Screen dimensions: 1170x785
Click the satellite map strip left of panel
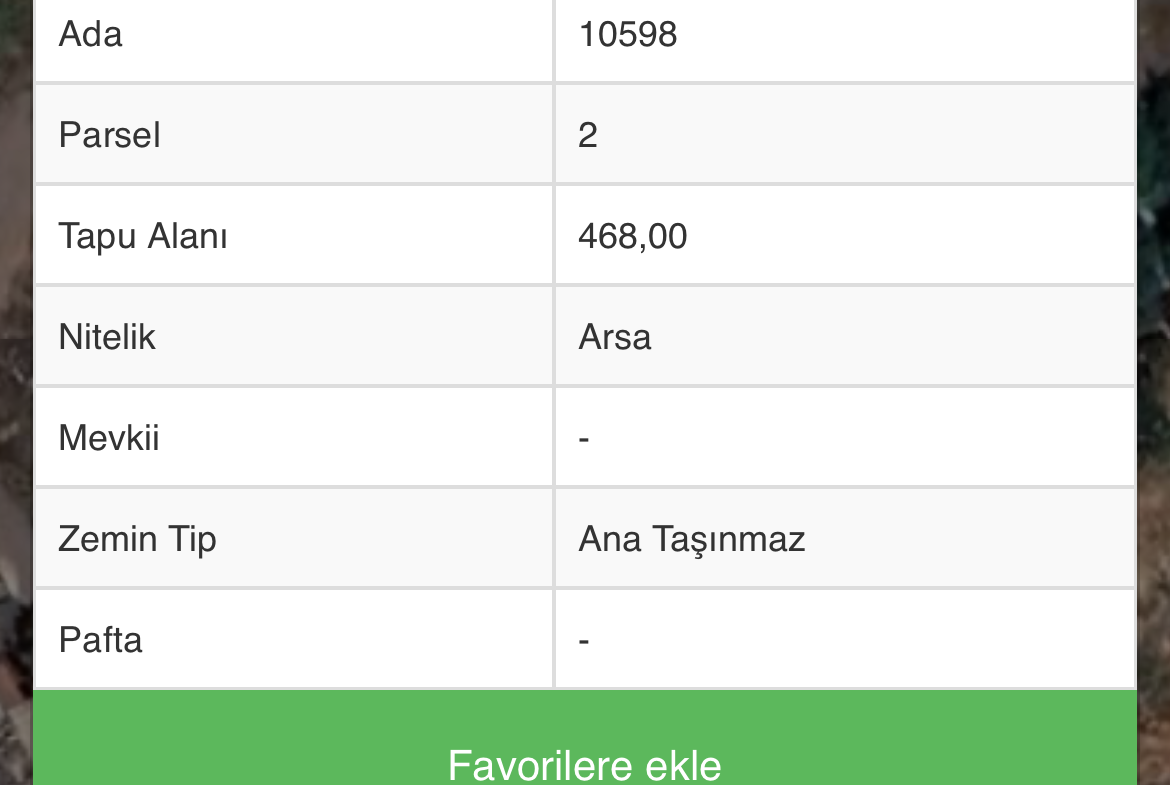pos(16,392)
